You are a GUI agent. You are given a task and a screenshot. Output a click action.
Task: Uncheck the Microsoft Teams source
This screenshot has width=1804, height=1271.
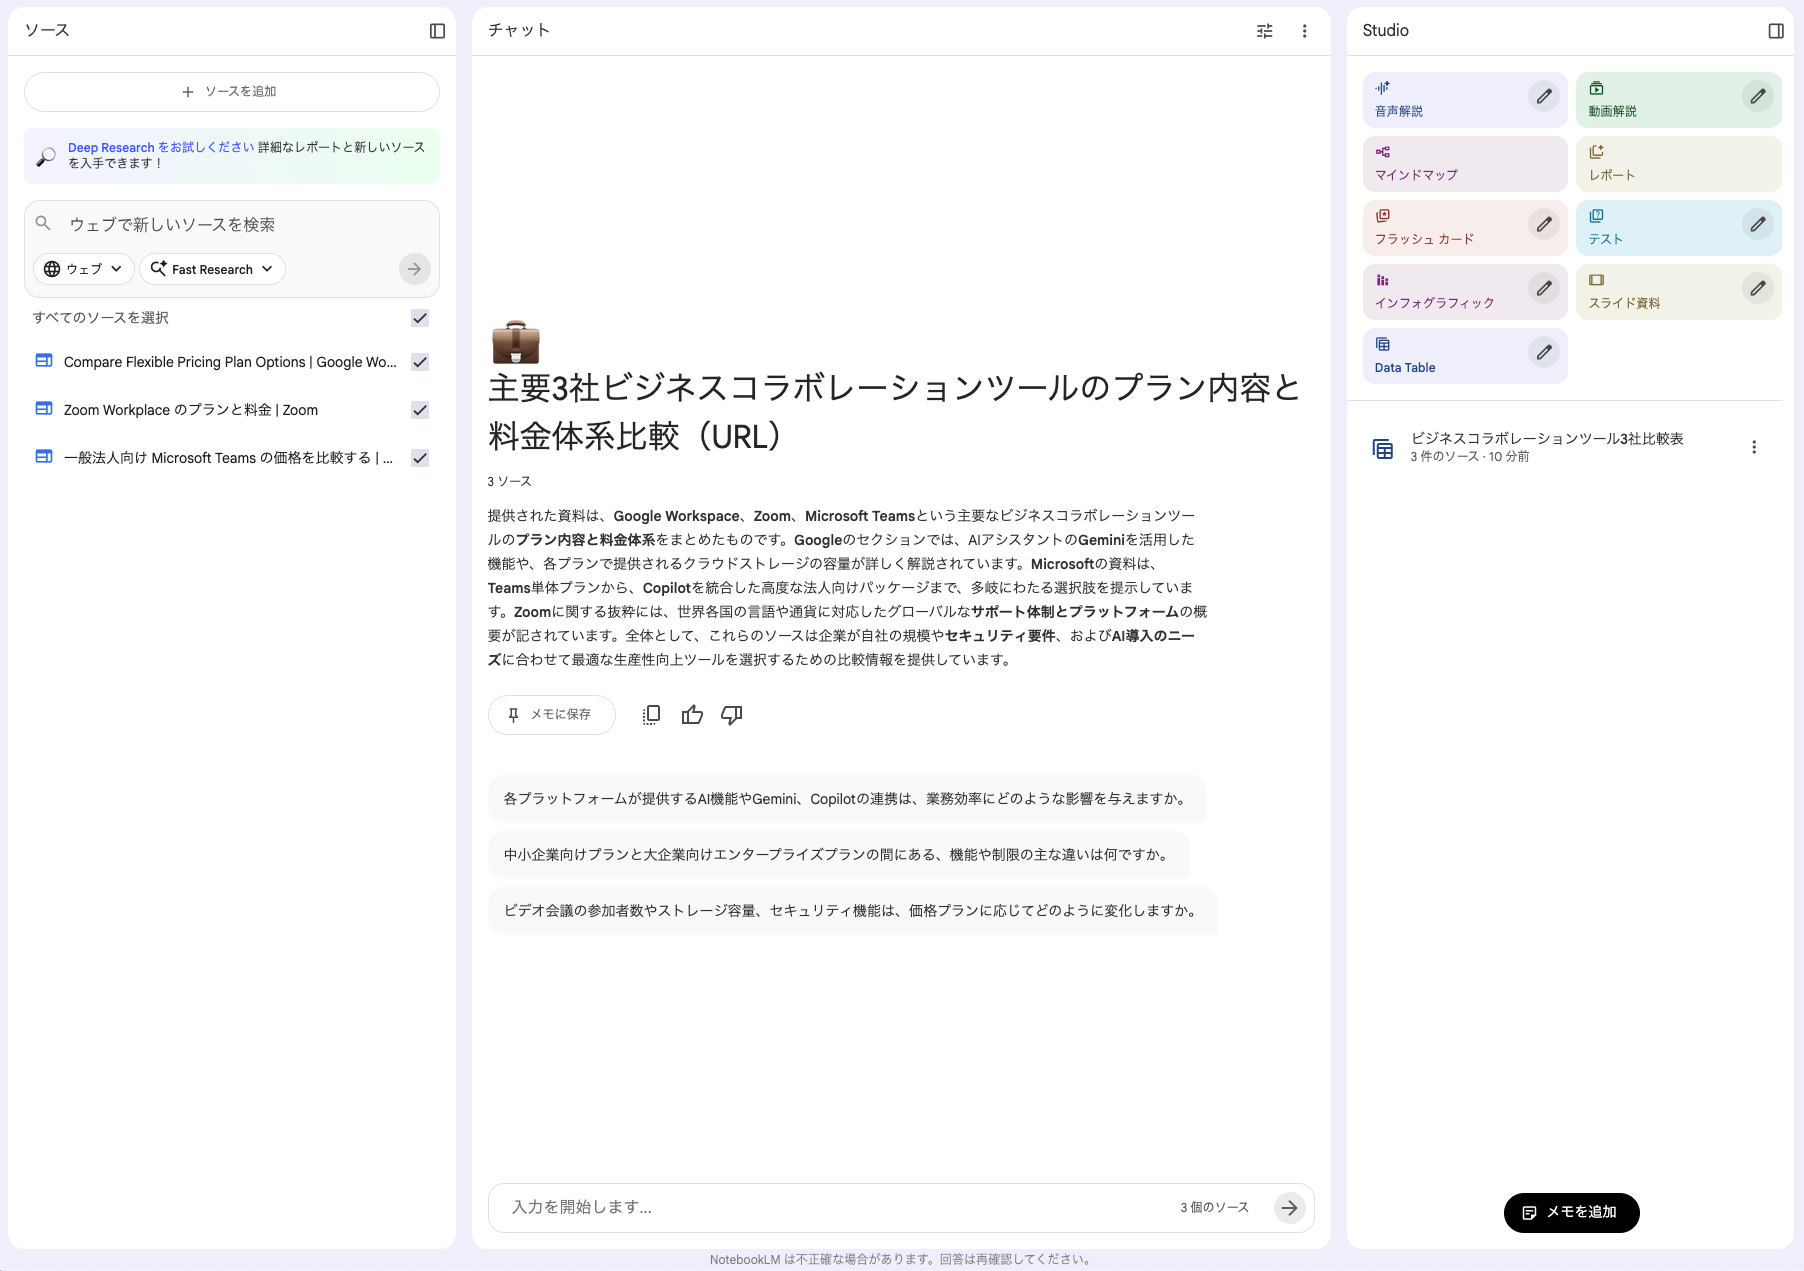coord(418,458)
